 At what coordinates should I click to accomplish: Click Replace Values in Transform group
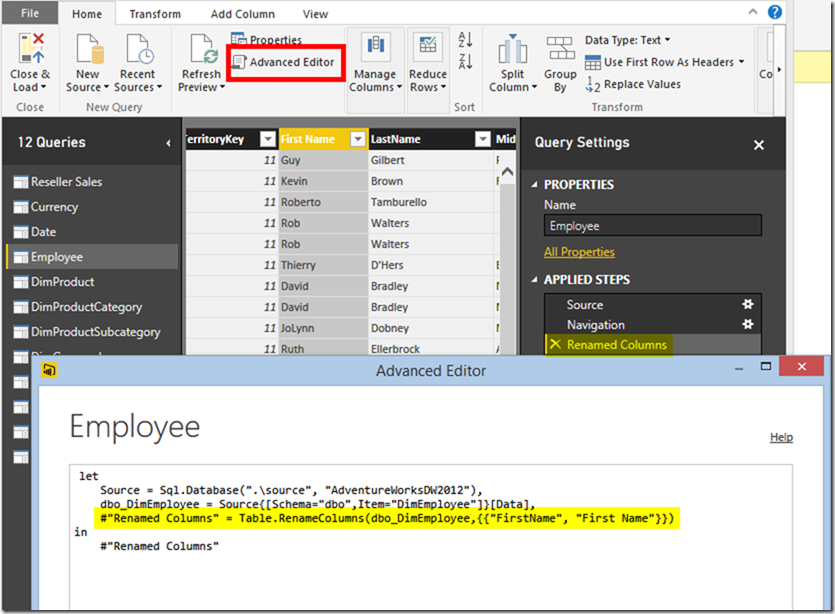[x=633, y=84]
